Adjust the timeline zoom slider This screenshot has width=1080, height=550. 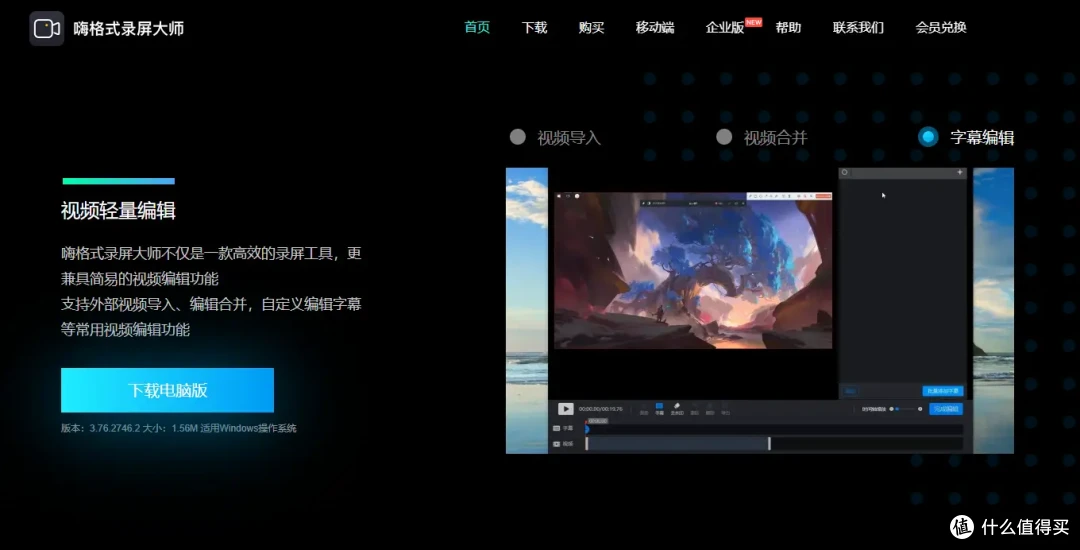click(906, 409)
